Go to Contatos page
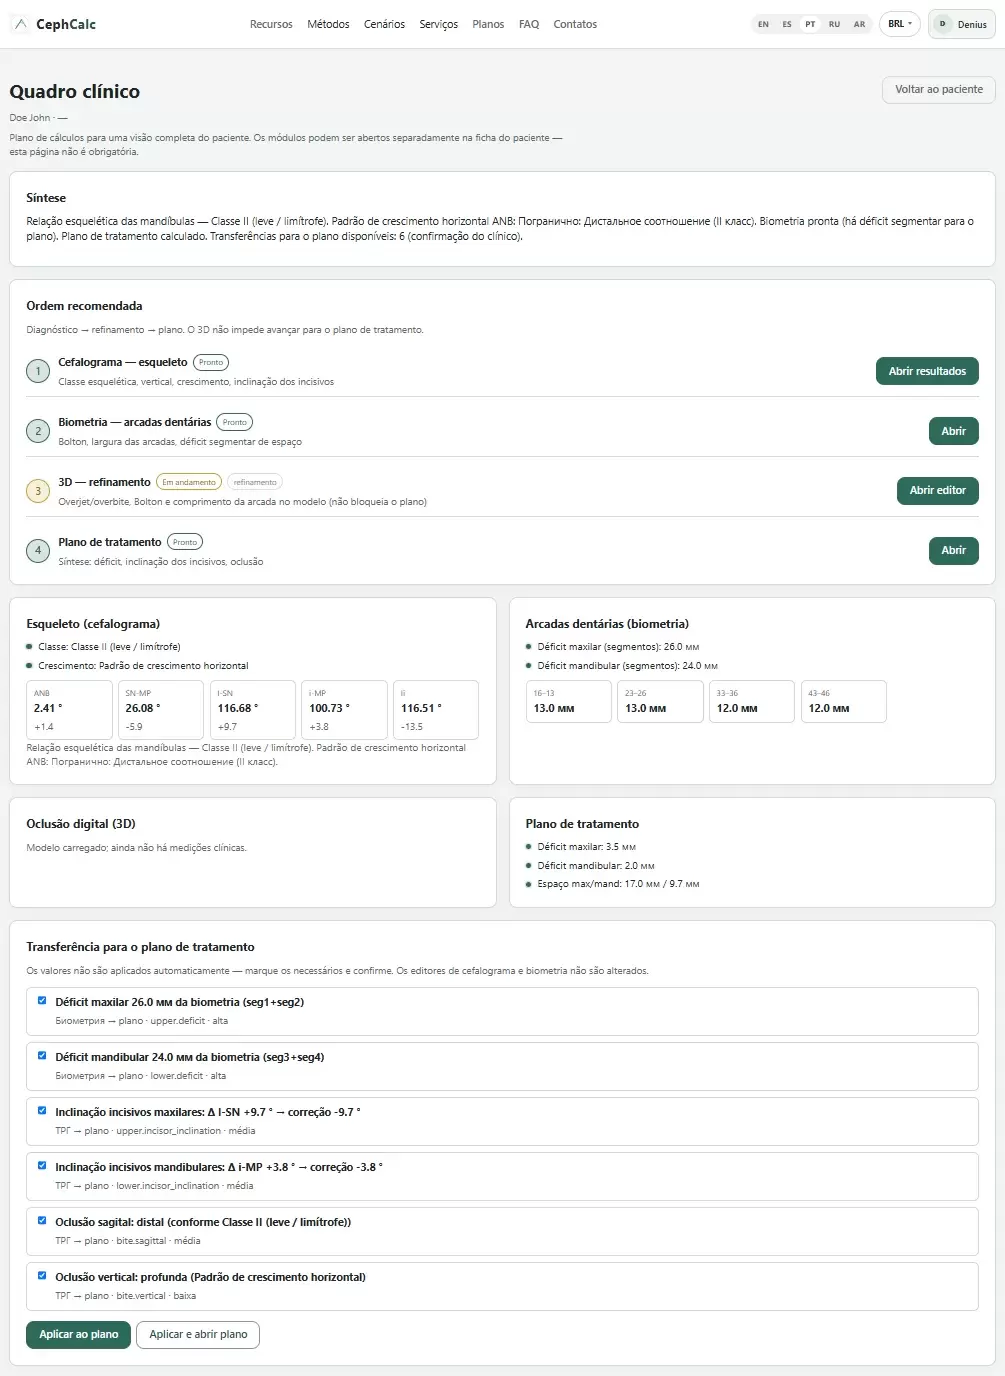1005x1376 pixels. point(575,24)
